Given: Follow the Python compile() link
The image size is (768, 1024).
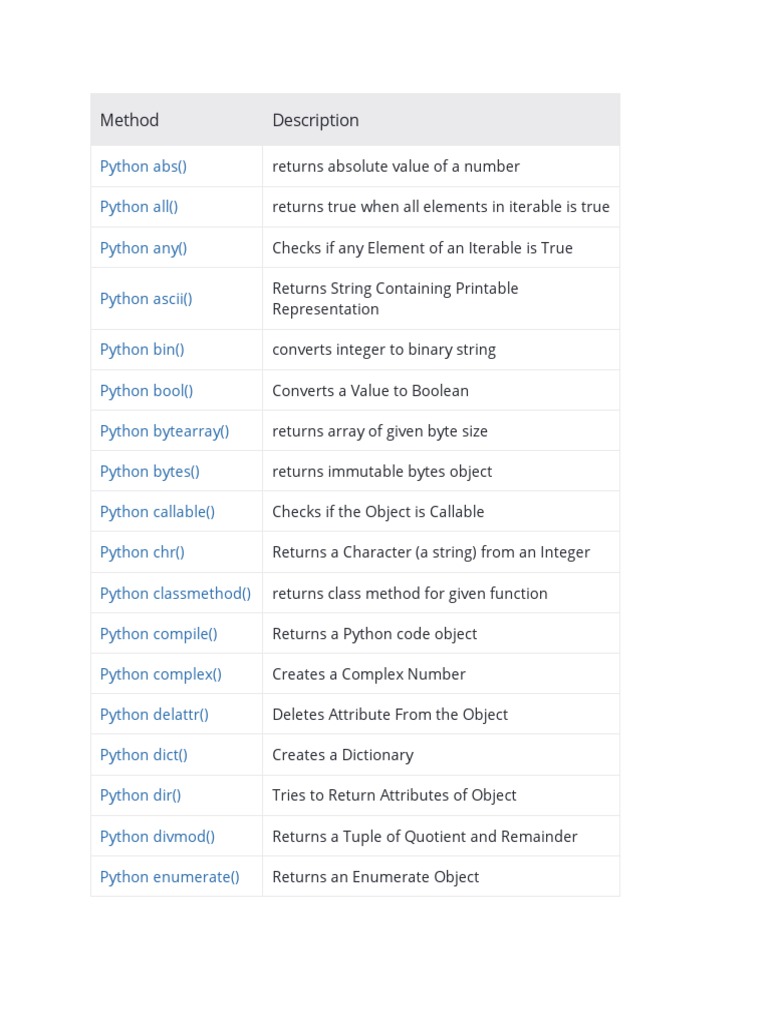Looking at the screenshot, I should (x=158, y=634).
